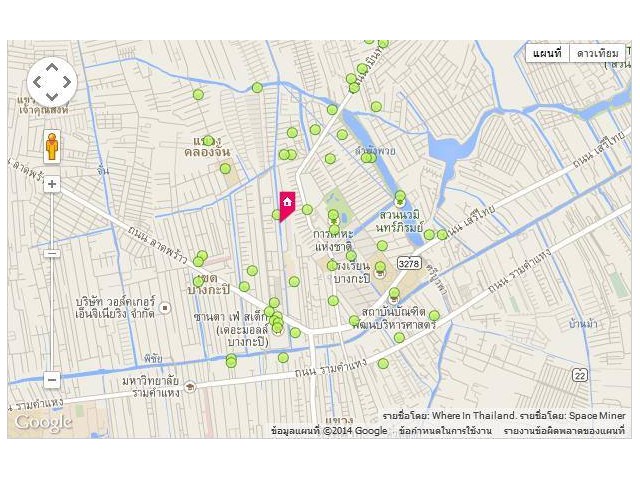The image size is (640, 480).
Task: Pan the map up using the arrow control
Action: 52,67
